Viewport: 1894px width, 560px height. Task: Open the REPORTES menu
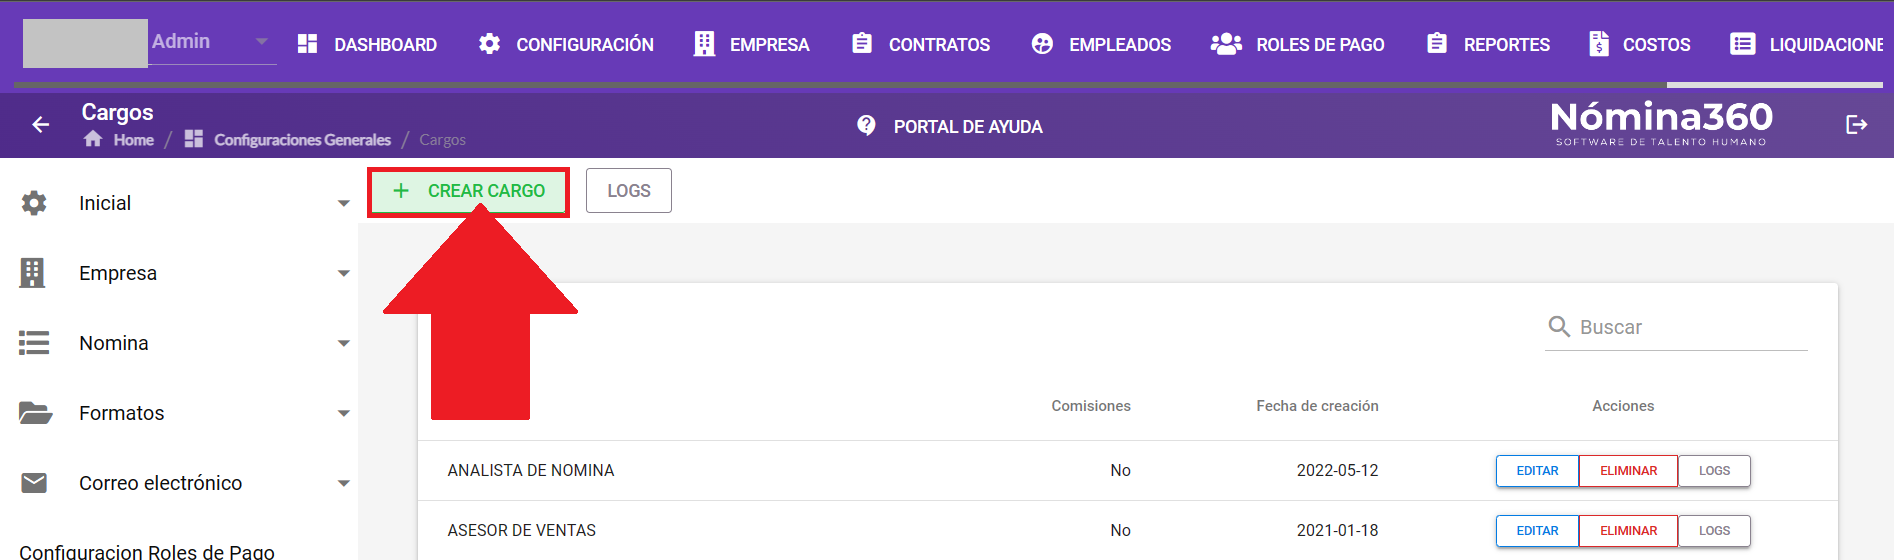[1488, 45]
